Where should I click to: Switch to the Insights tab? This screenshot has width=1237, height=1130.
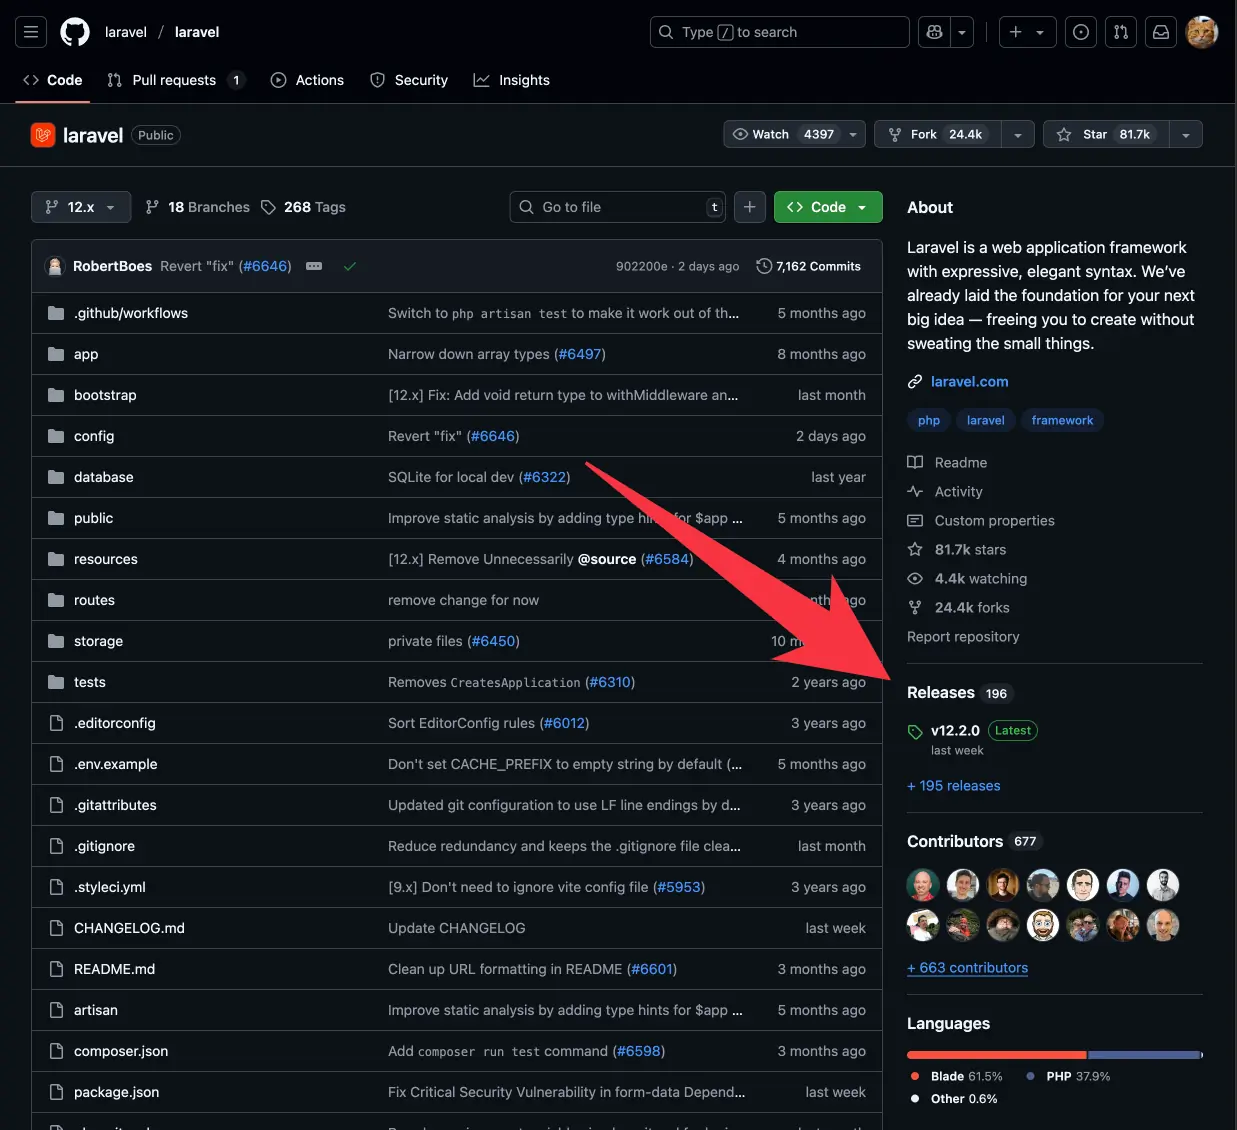pos(512,80)
